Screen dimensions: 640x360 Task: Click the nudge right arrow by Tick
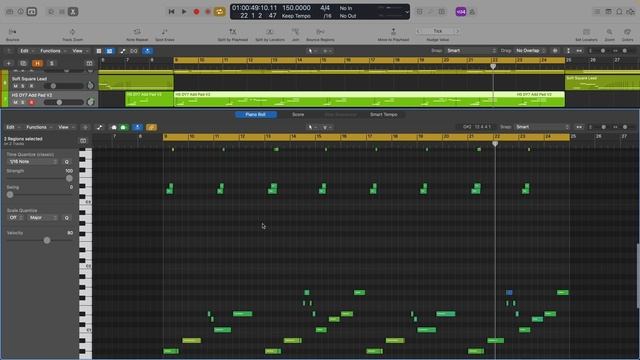[x=458, y=31]
